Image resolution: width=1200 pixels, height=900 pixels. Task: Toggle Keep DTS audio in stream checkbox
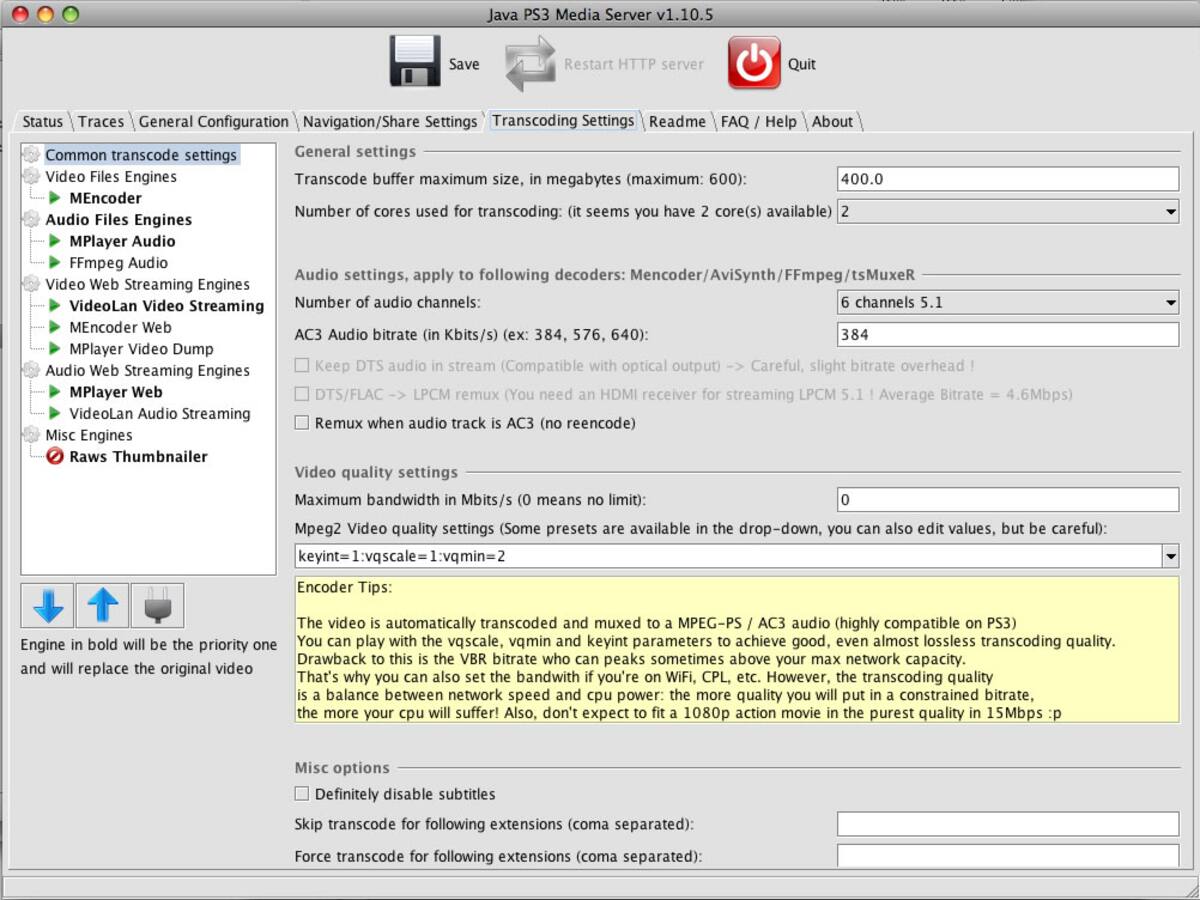click(302, 366)
